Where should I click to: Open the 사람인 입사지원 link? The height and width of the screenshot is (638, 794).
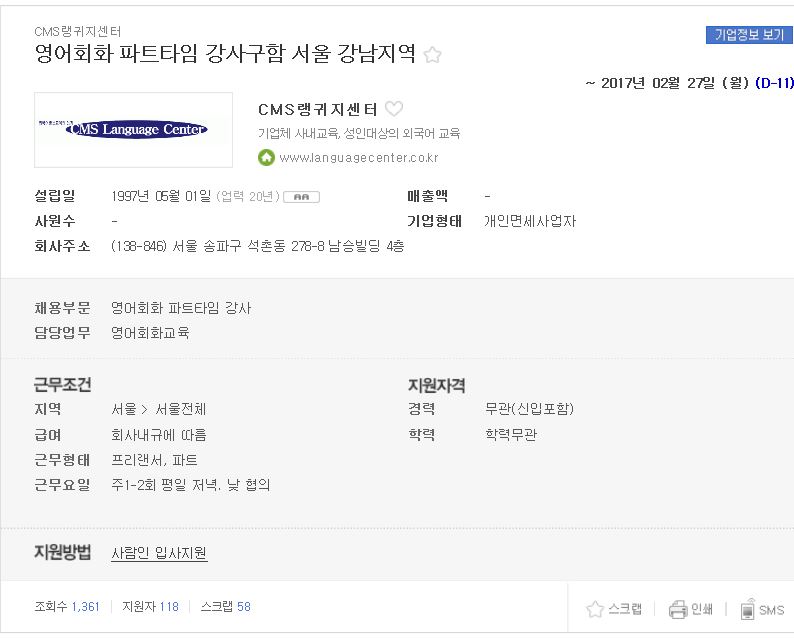click(x=159, y=553)
